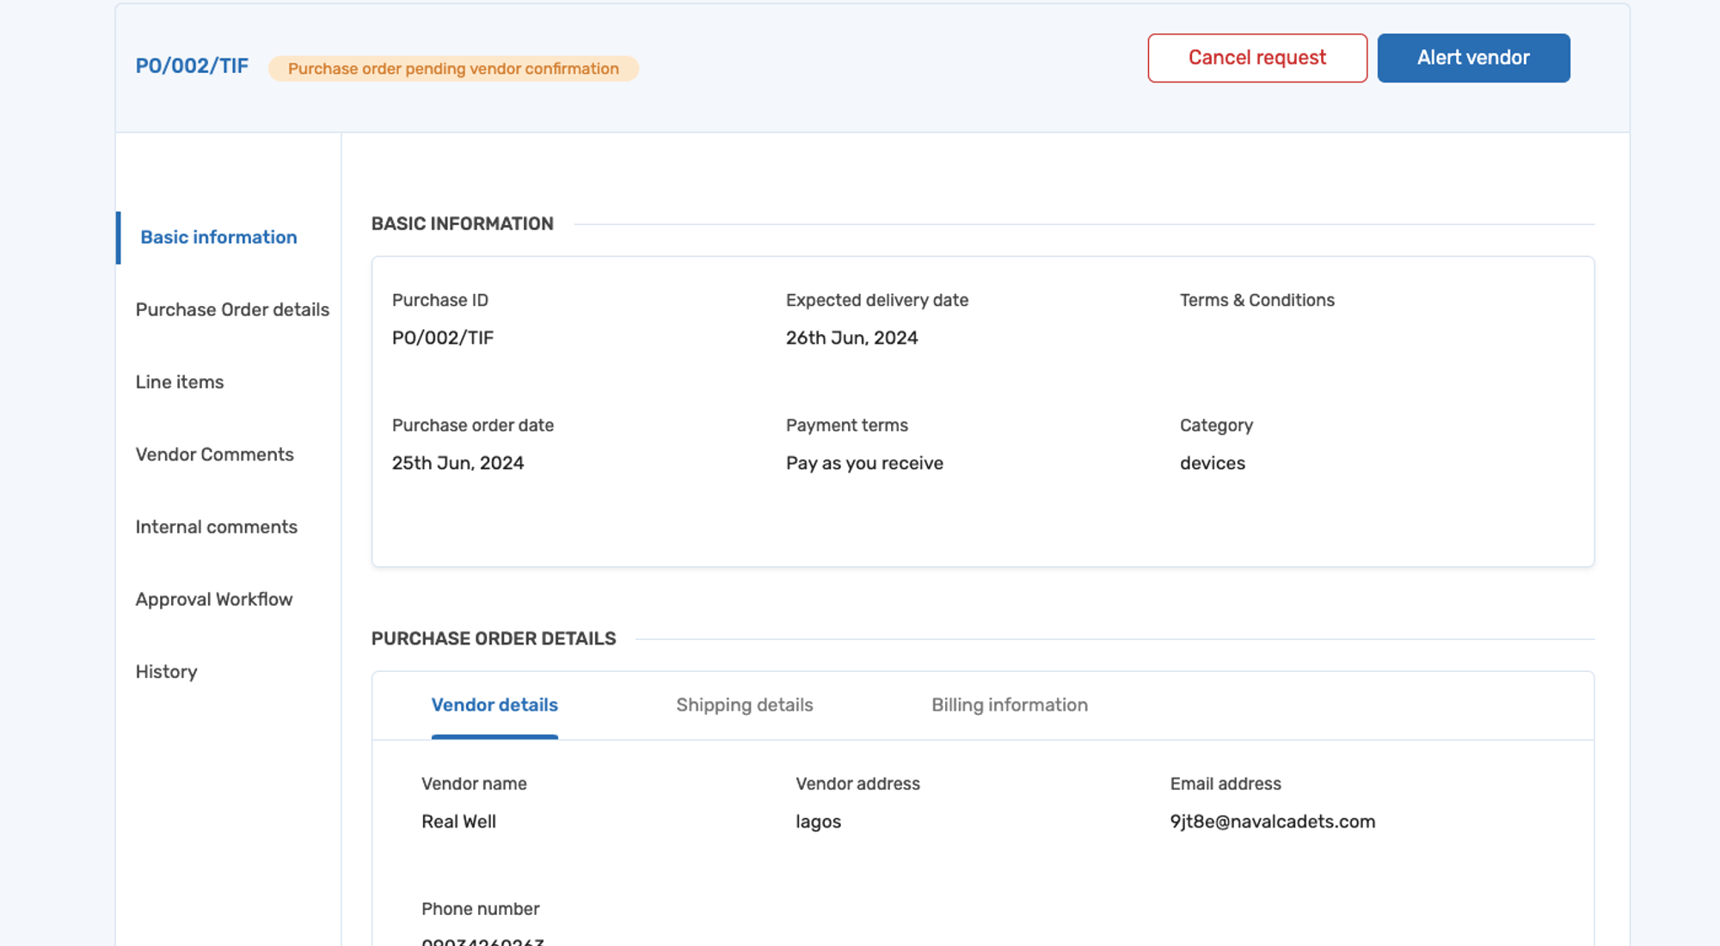Screen dimensions: 1720x946
Task: Select the Vendor details tab
Action: pos(494,705)
